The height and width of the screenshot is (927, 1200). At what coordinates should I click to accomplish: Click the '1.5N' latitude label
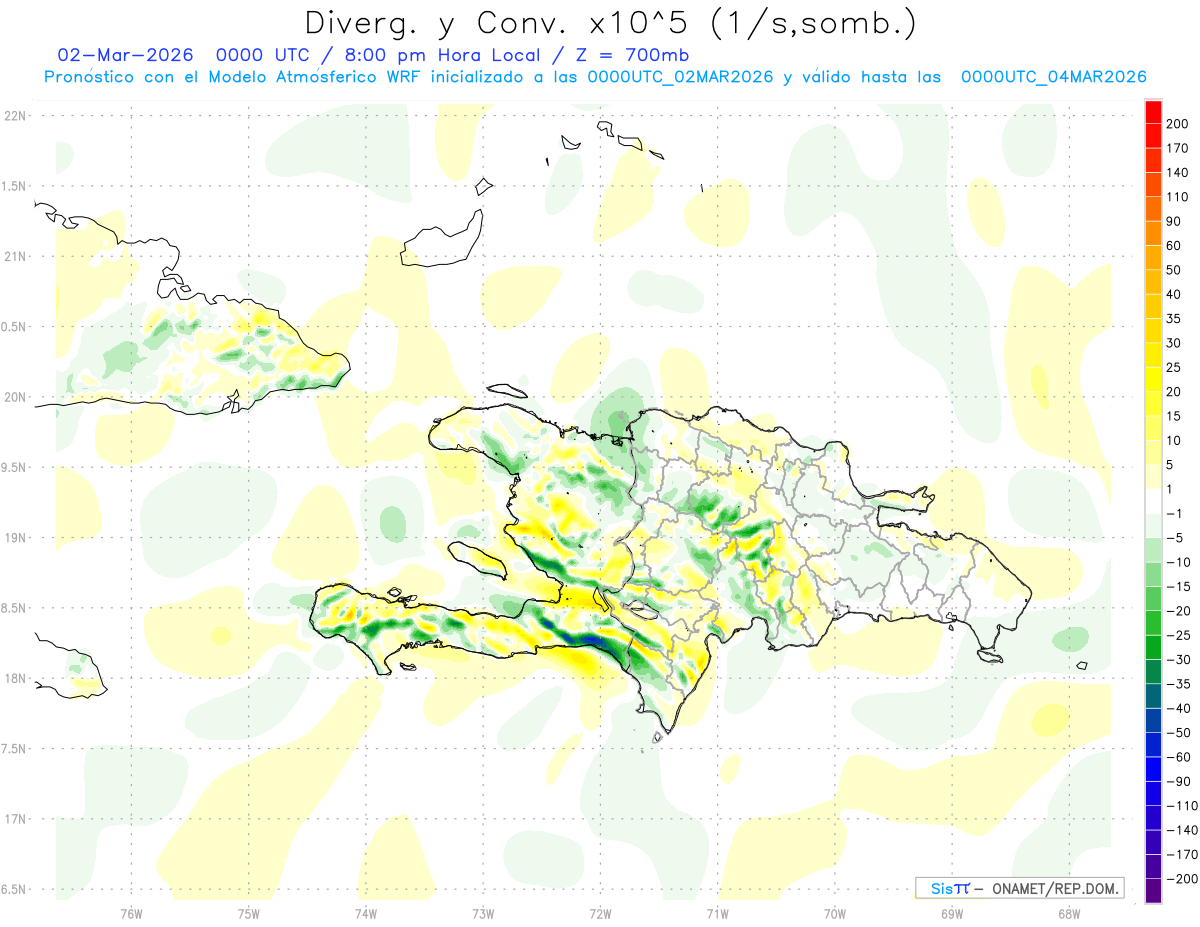[15, 186]
